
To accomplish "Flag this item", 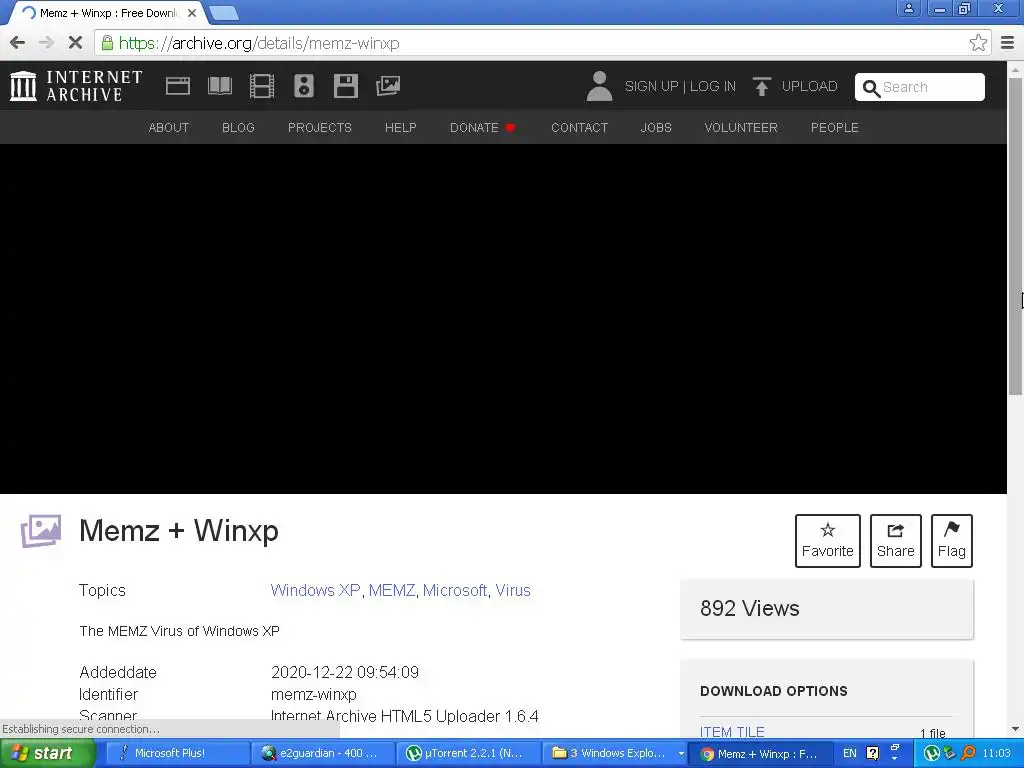I will (952, 541).
